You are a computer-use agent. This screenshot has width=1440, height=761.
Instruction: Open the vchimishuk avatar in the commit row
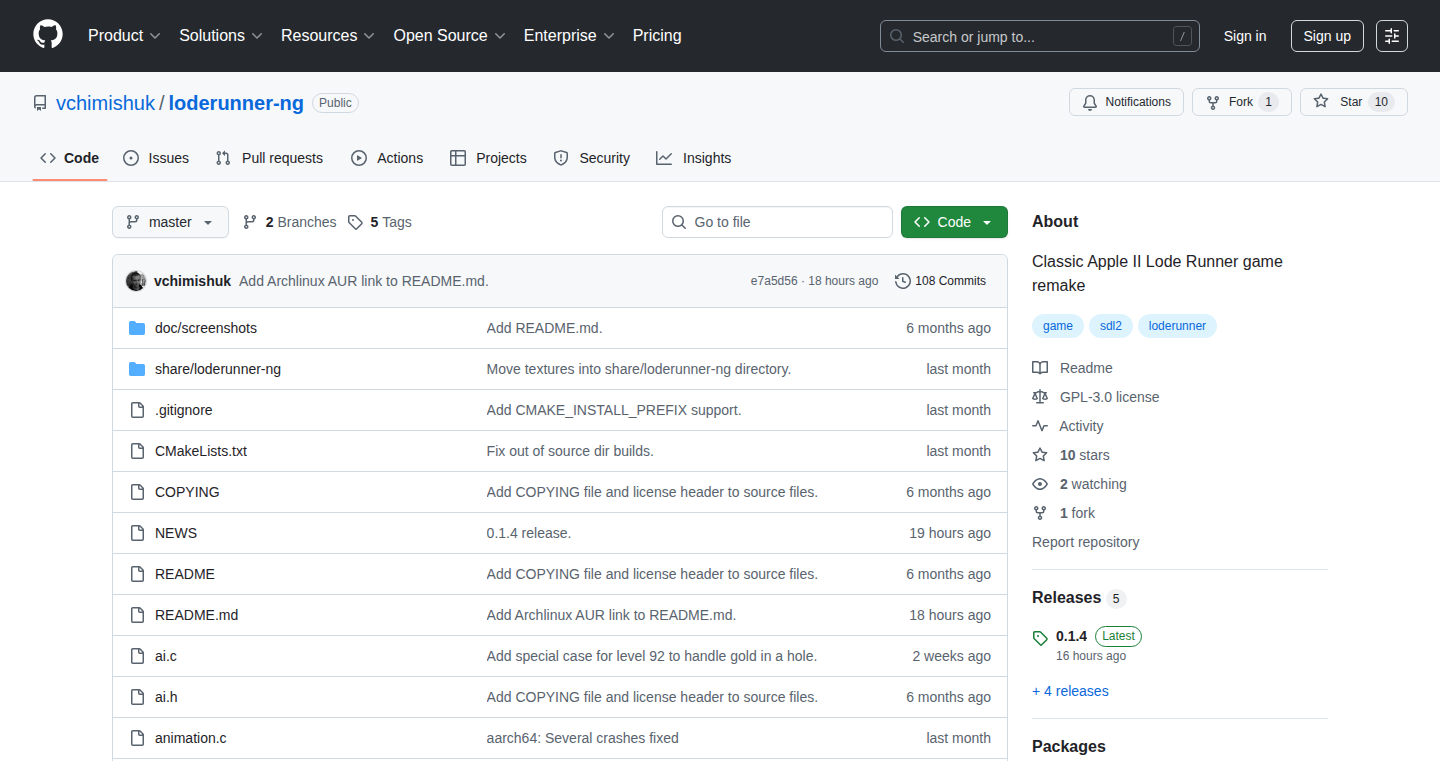pyautogui.click(x=136, y=281)
